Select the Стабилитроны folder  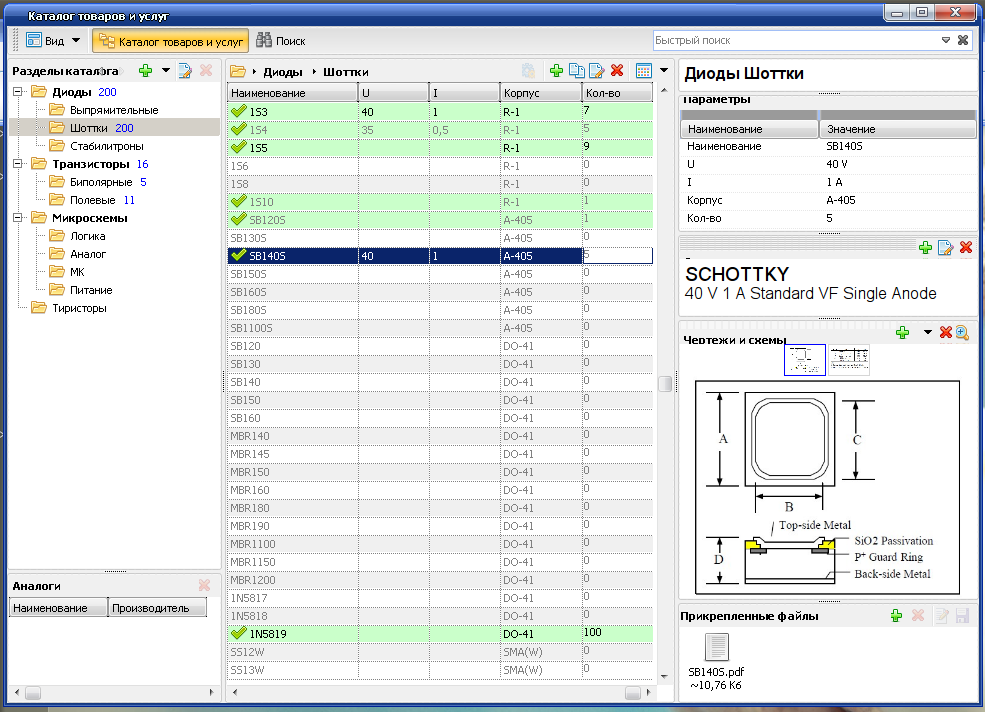point(97,146)
